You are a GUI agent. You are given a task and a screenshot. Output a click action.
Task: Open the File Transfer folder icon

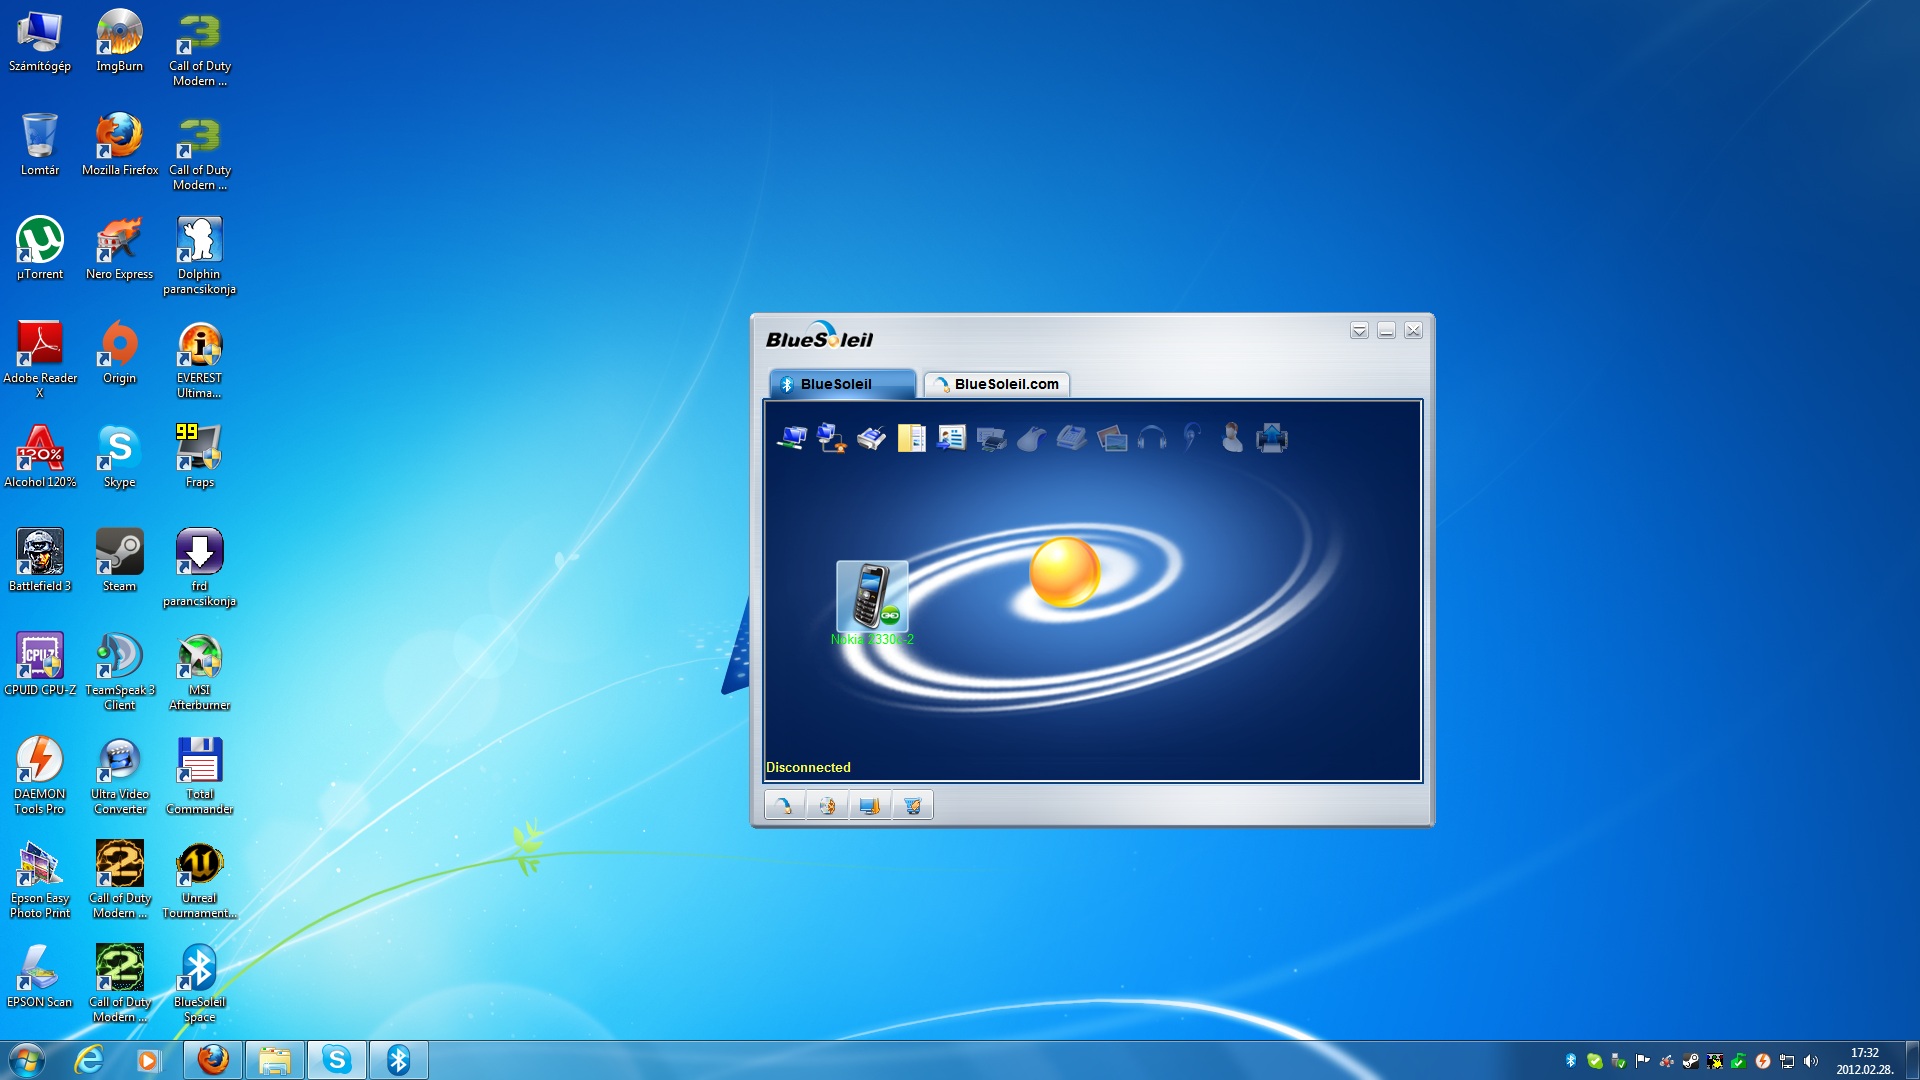pos(911,438)
